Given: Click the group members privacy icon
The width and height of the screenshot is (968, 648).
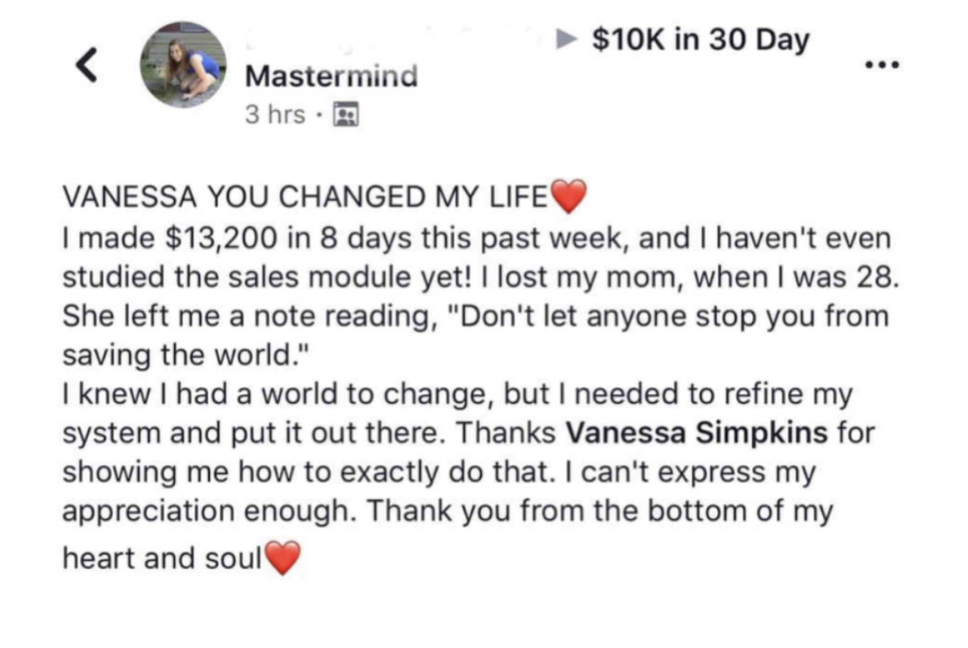Looking at the screenshot, I should [345, 115].
